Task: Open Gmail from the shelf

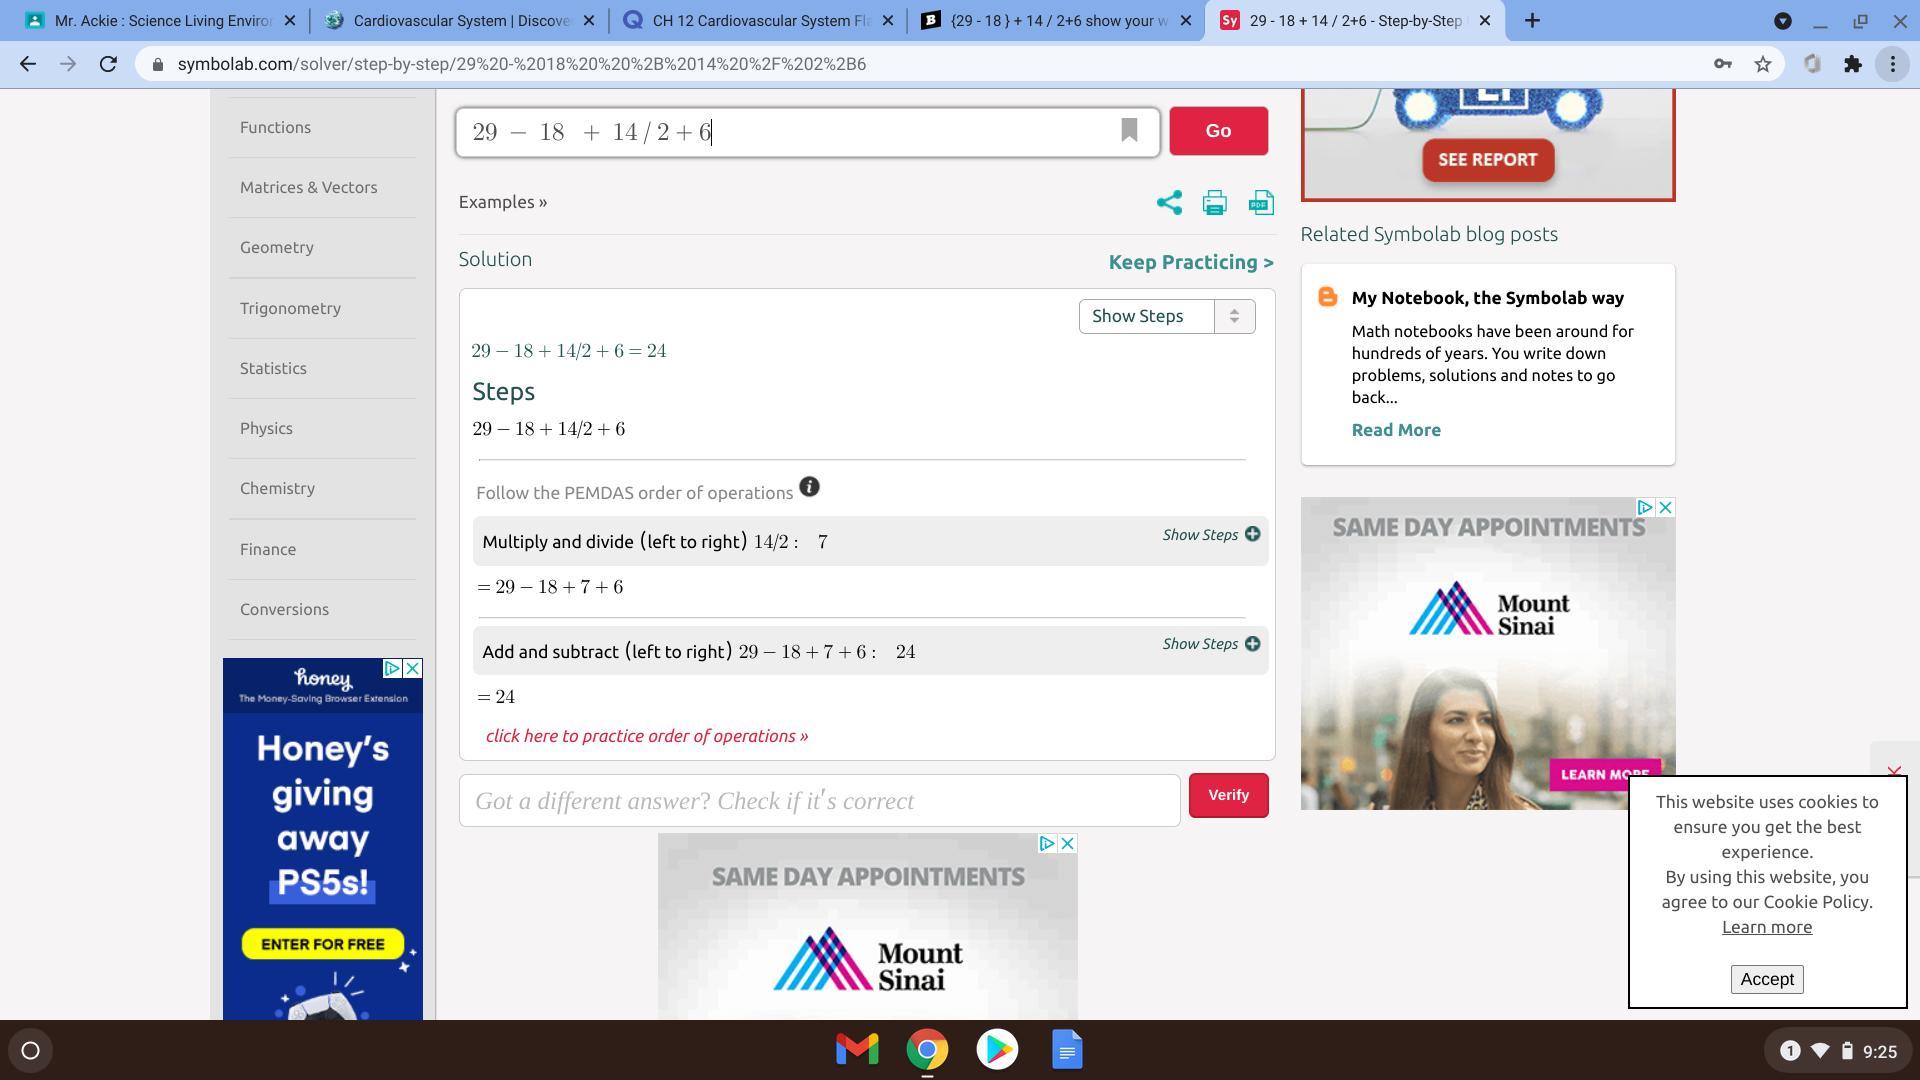Action: coord(857,1050)
